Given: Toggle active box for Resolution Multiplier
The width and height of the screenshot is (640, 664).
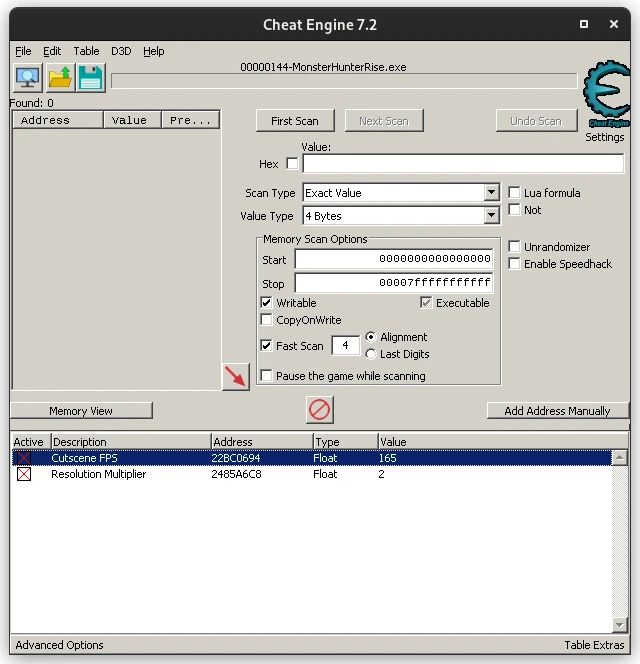Looking at the screenshot, I should pos(24,474).
